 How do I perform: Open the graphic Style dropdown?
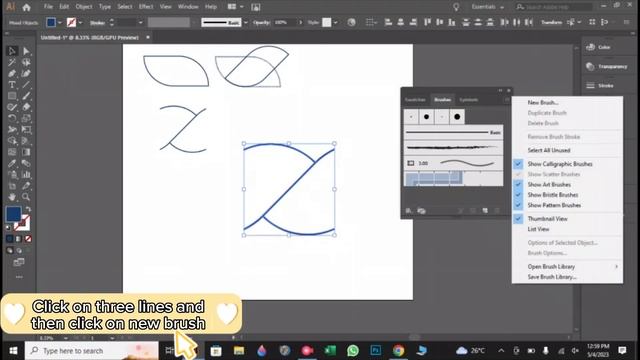(336, 22)
